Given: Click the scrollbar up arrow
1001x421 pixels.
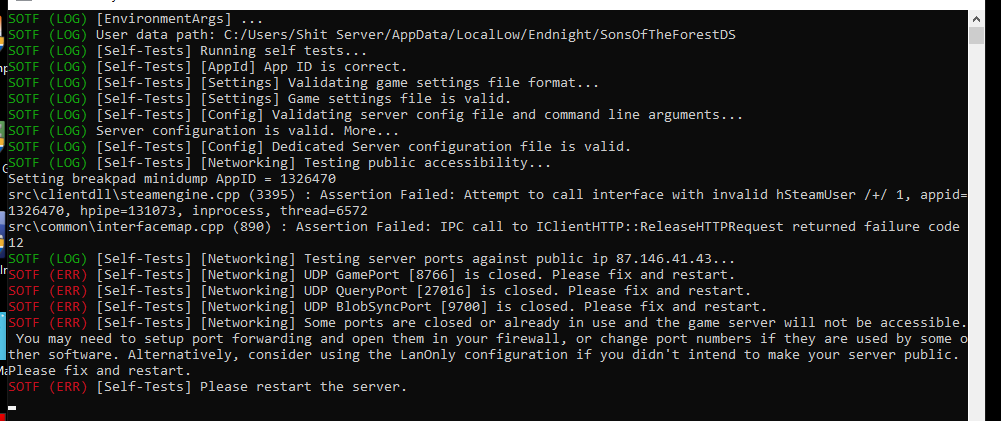Looking at the screenshot, I should click(977, 19).
